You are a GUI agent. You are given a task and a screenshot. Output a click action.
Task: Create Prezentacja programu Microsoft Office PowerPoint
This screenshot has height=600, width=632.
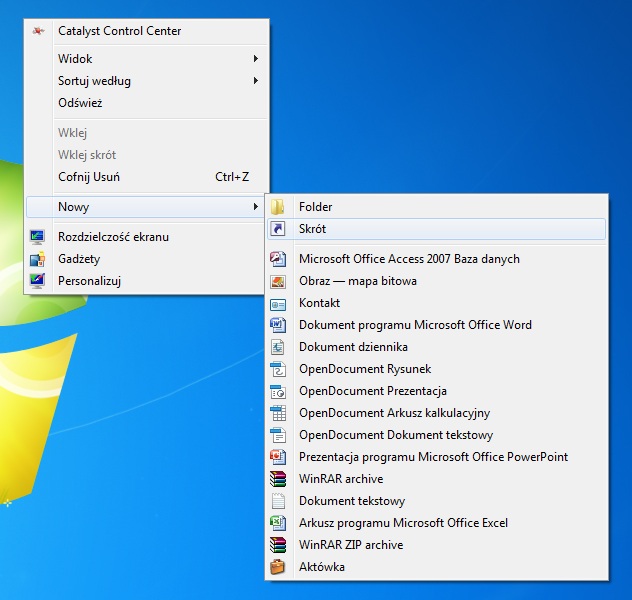[437, 457]
